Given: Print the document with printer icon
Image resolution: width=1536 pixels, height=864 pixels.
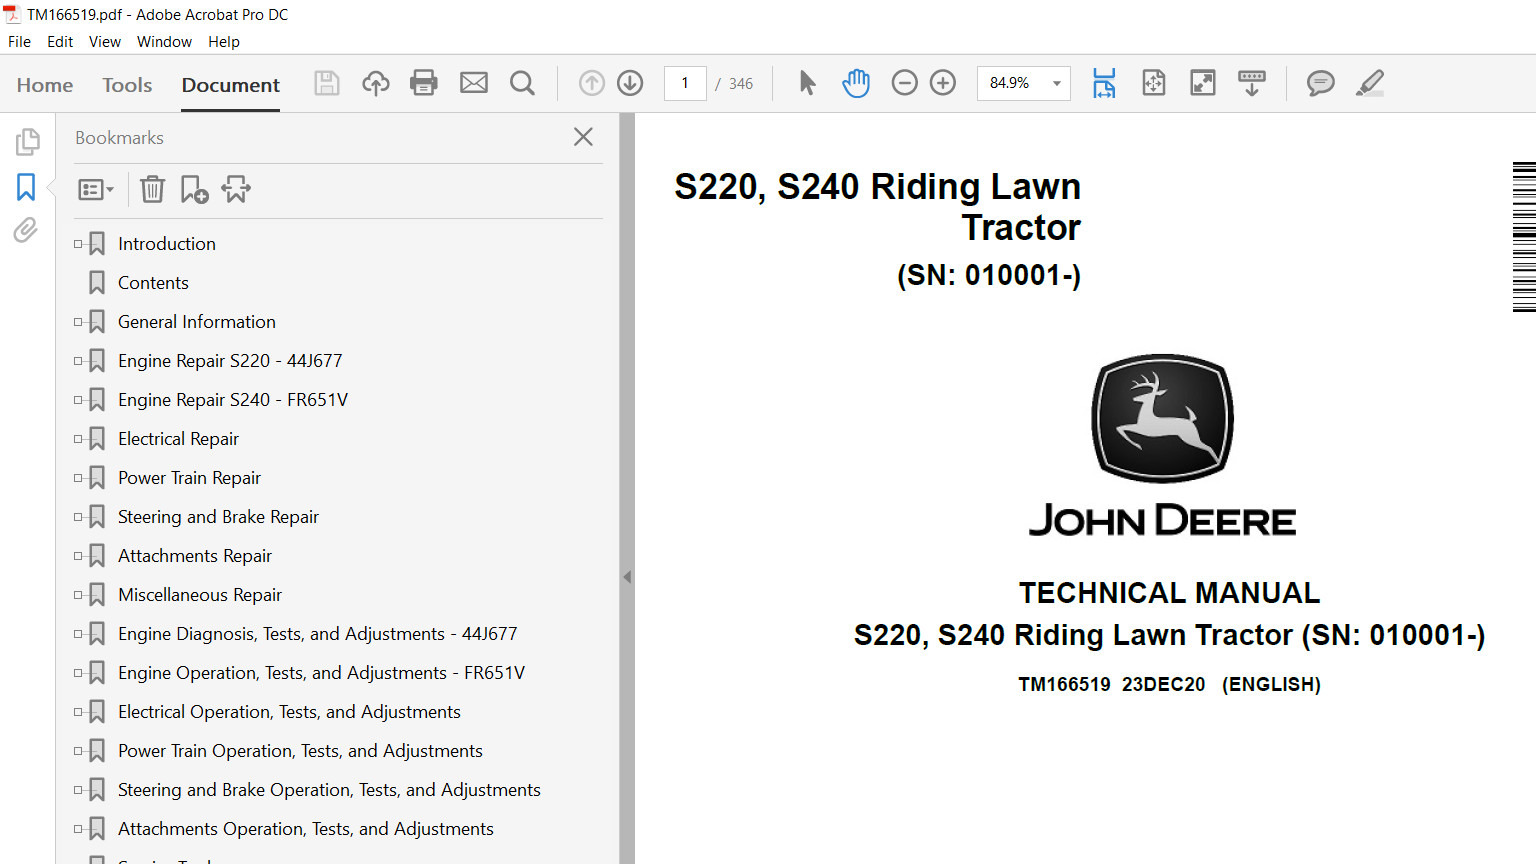Looking at the screenshot, I should coord(424,83).
